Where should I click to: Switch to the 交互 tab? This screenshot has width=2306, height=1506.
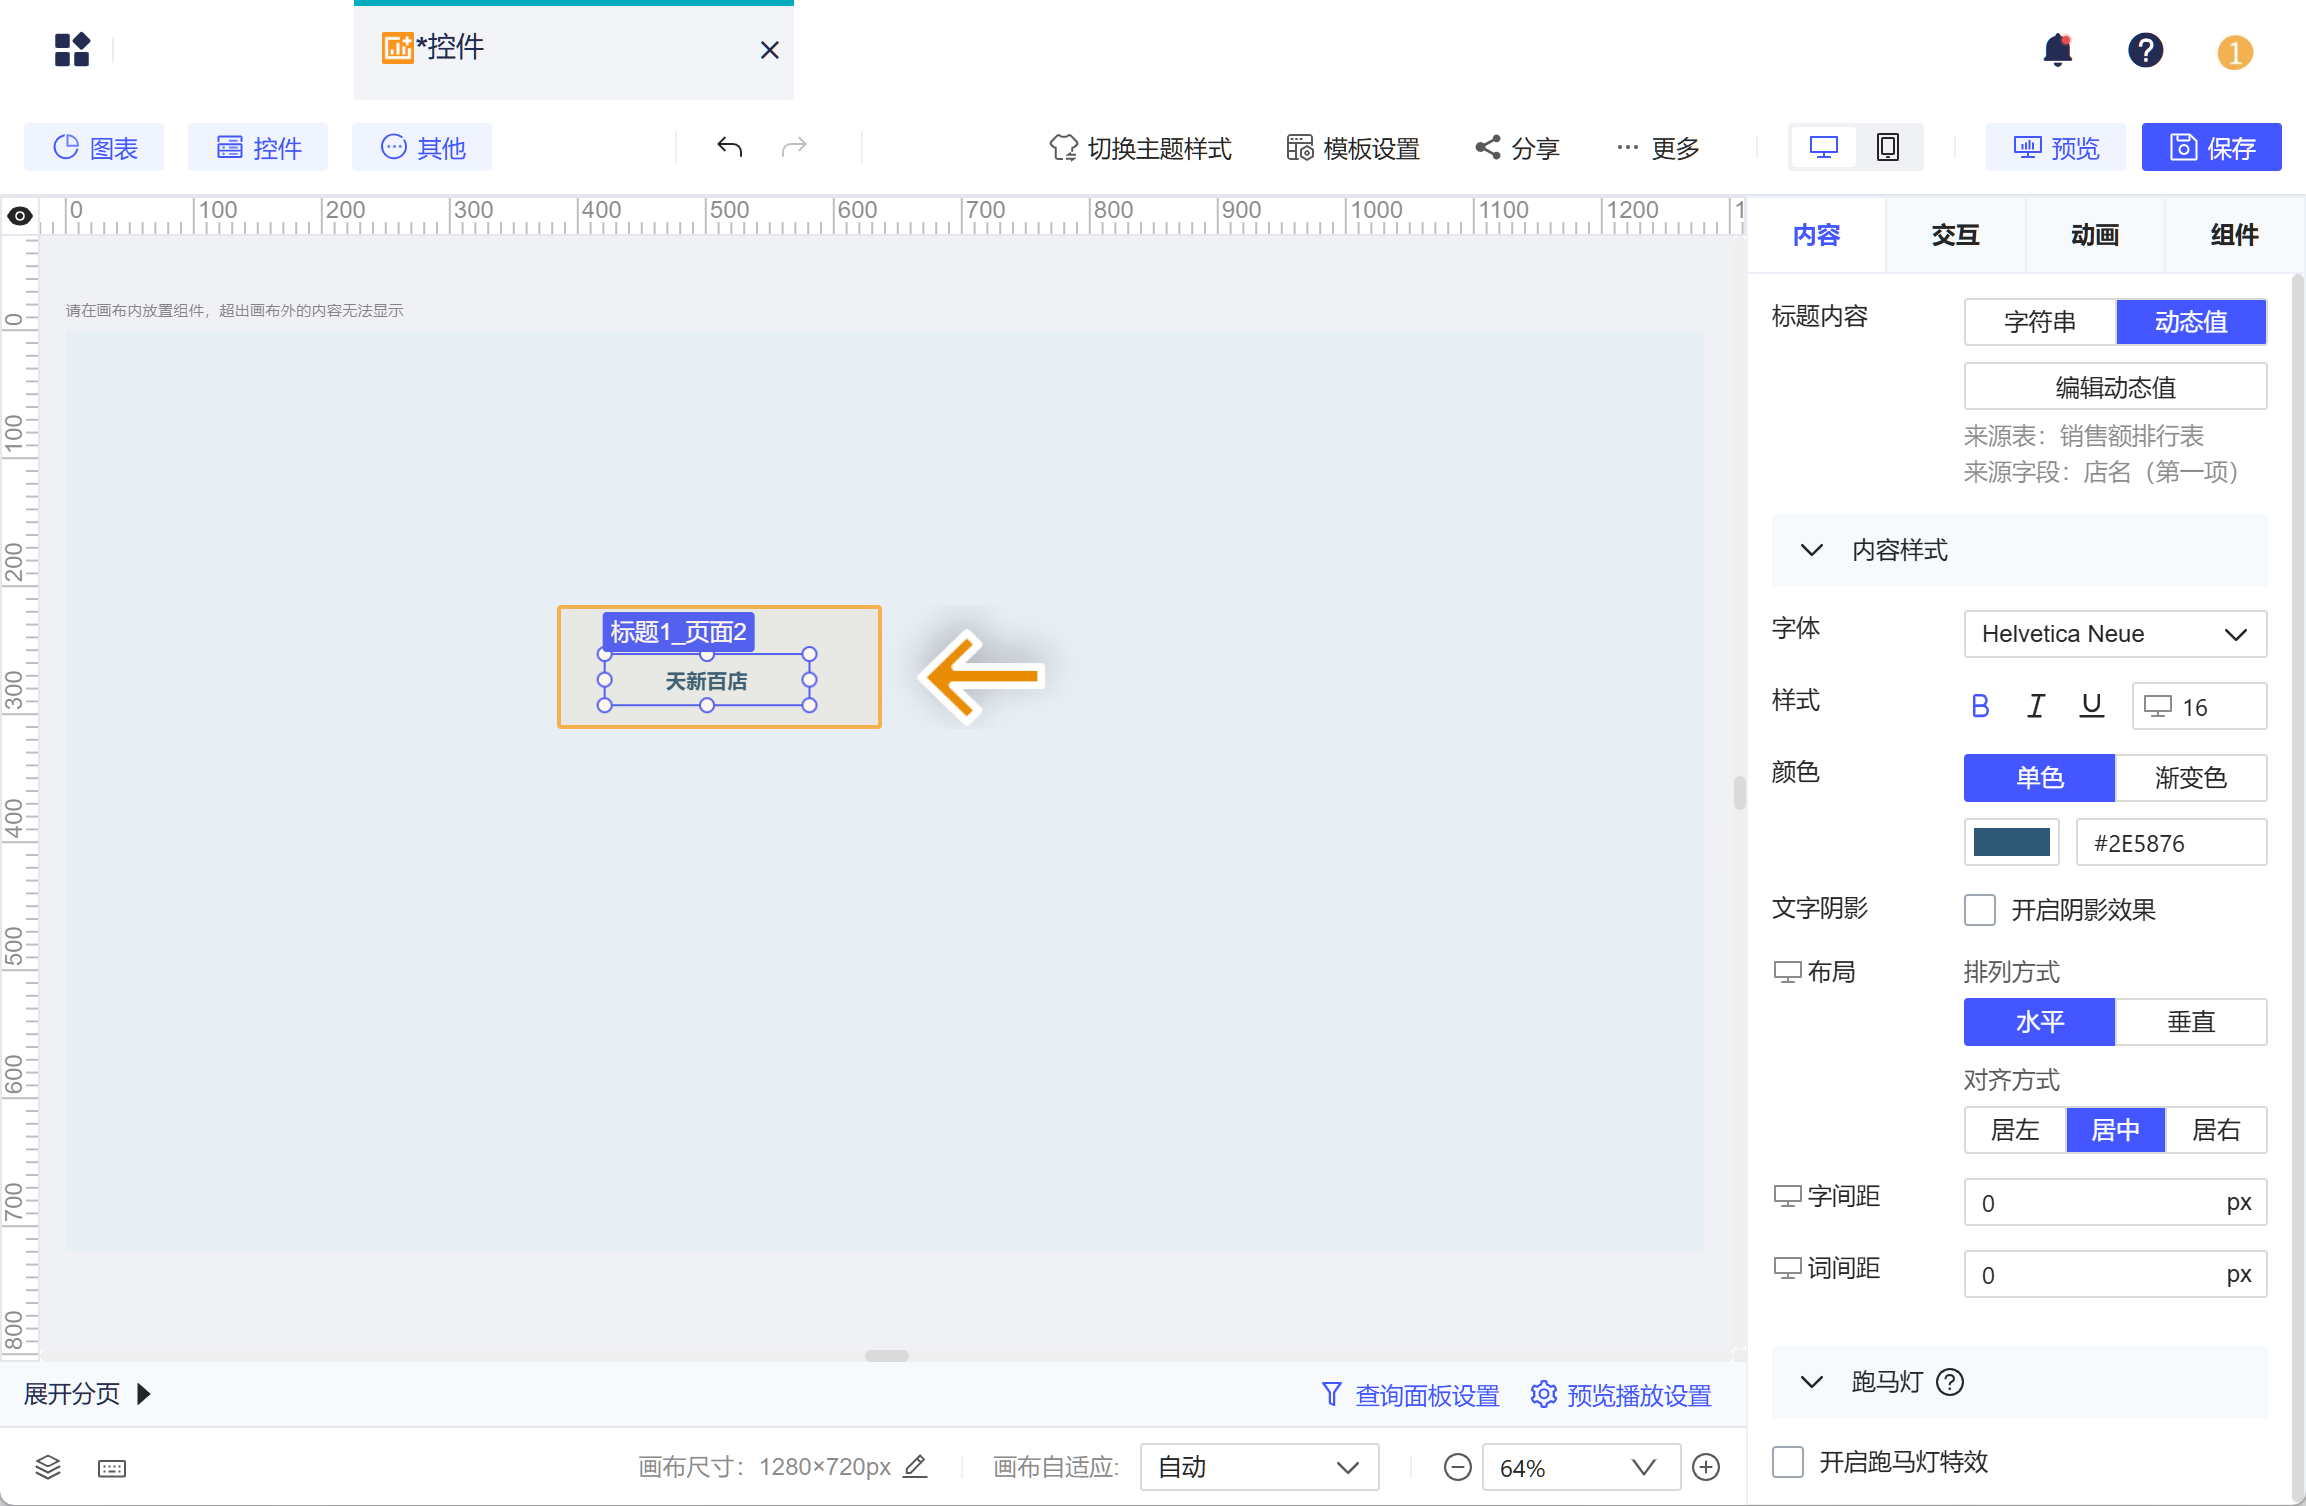coord(1955,235)
